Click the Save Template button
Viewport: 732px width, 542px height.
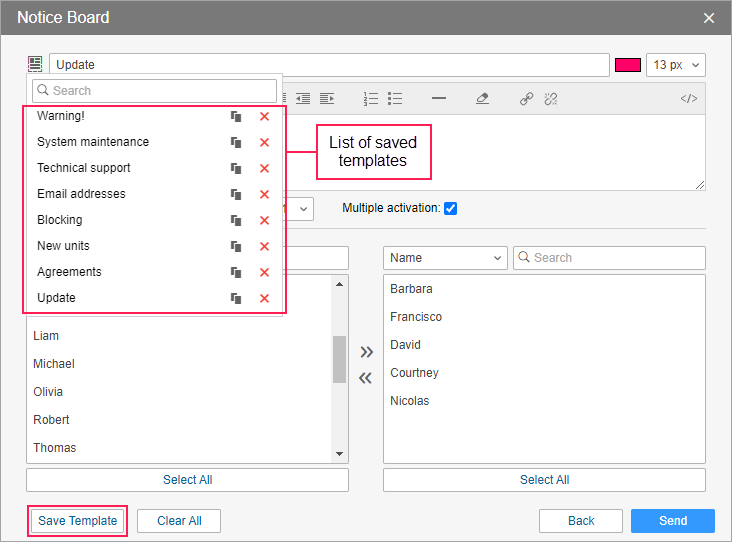pos(77,521)
